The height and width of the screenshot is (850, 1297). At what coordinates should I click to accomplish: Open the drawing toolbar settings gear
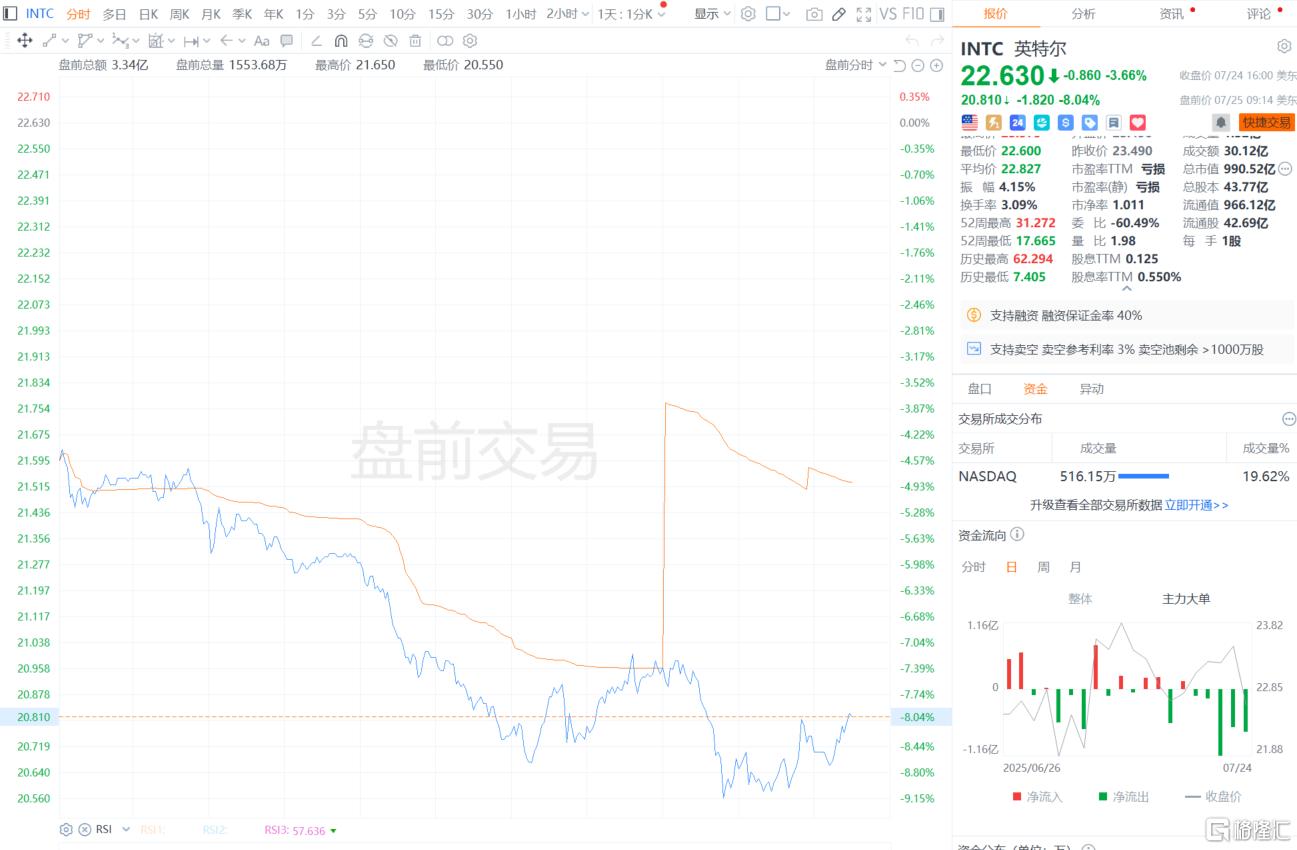(470, 41)
